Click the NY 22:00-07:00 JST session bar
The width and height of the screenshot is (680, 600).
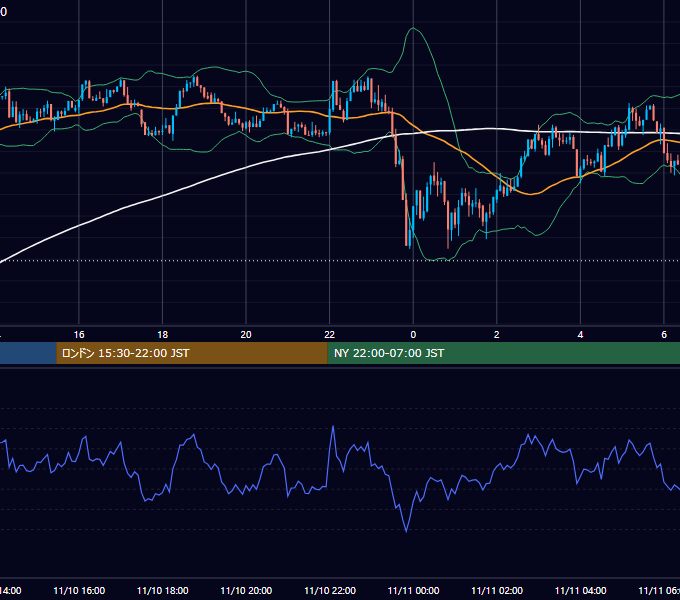(x=503, y=353)
